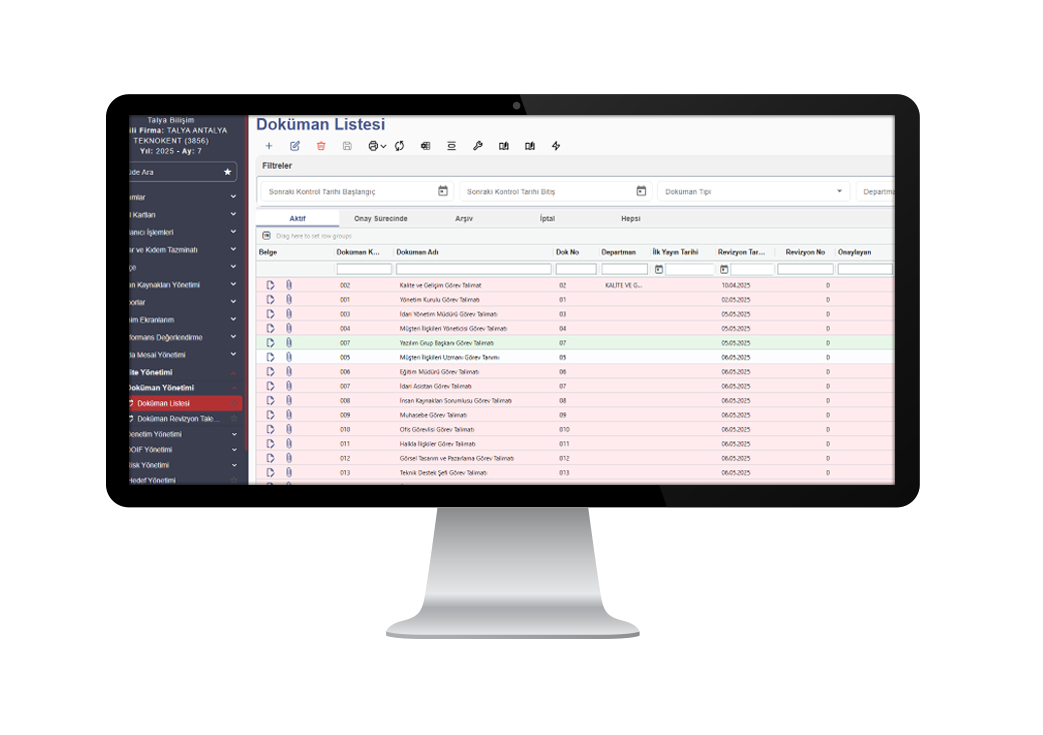1043x735 pixels.
Task: Sort by Doküman Adı column header
Action: coord(417,252)
